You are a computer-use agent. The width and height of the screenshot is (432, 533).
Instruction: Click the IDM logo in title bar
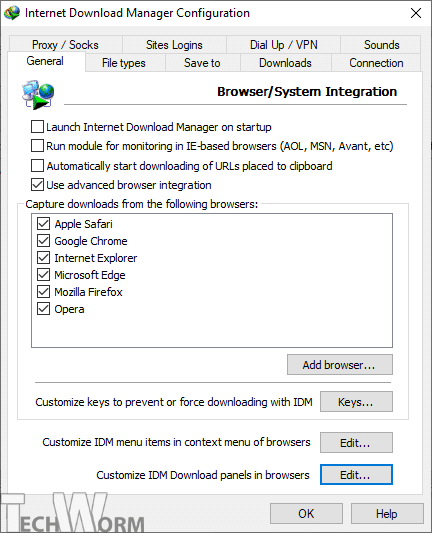coord(12,13)
